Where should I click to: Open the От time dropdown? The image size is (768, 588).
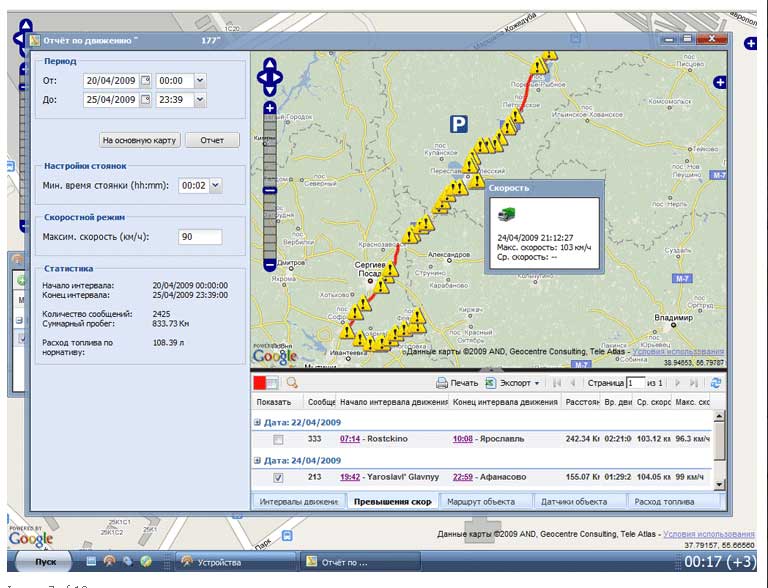(x=200, y=81)
